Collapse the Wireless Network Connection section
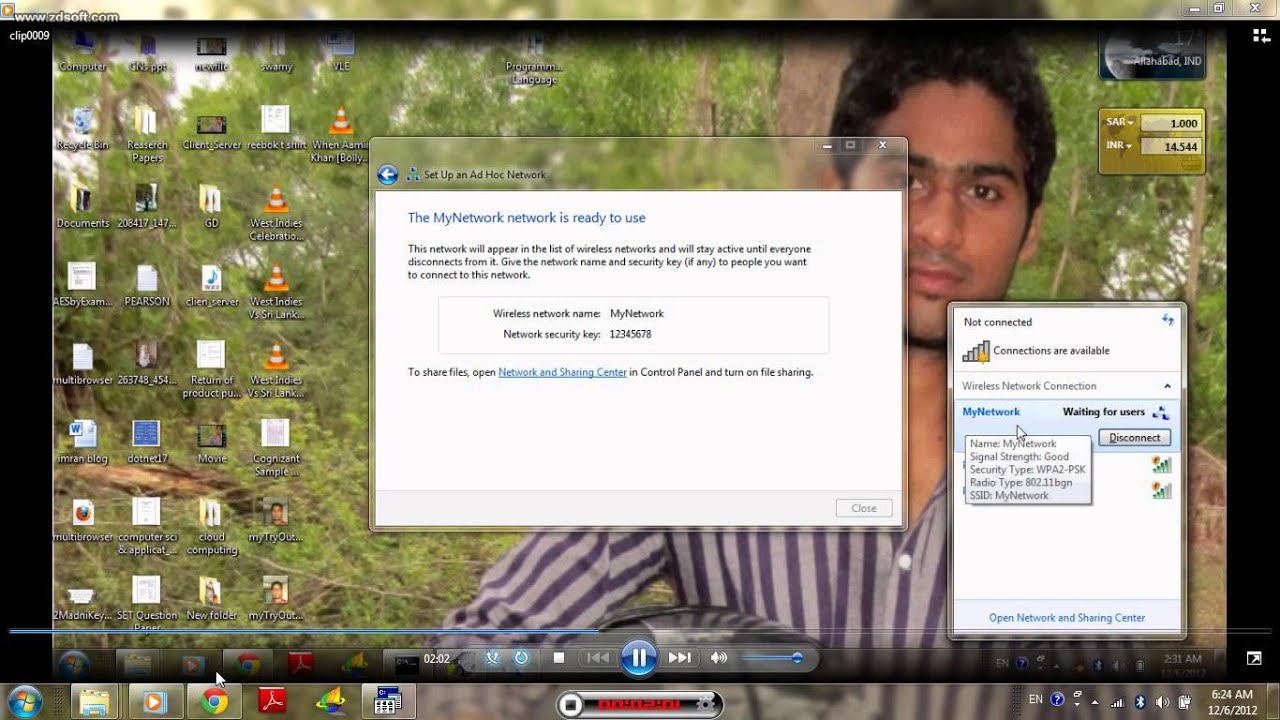 [x=1167, y=386]
